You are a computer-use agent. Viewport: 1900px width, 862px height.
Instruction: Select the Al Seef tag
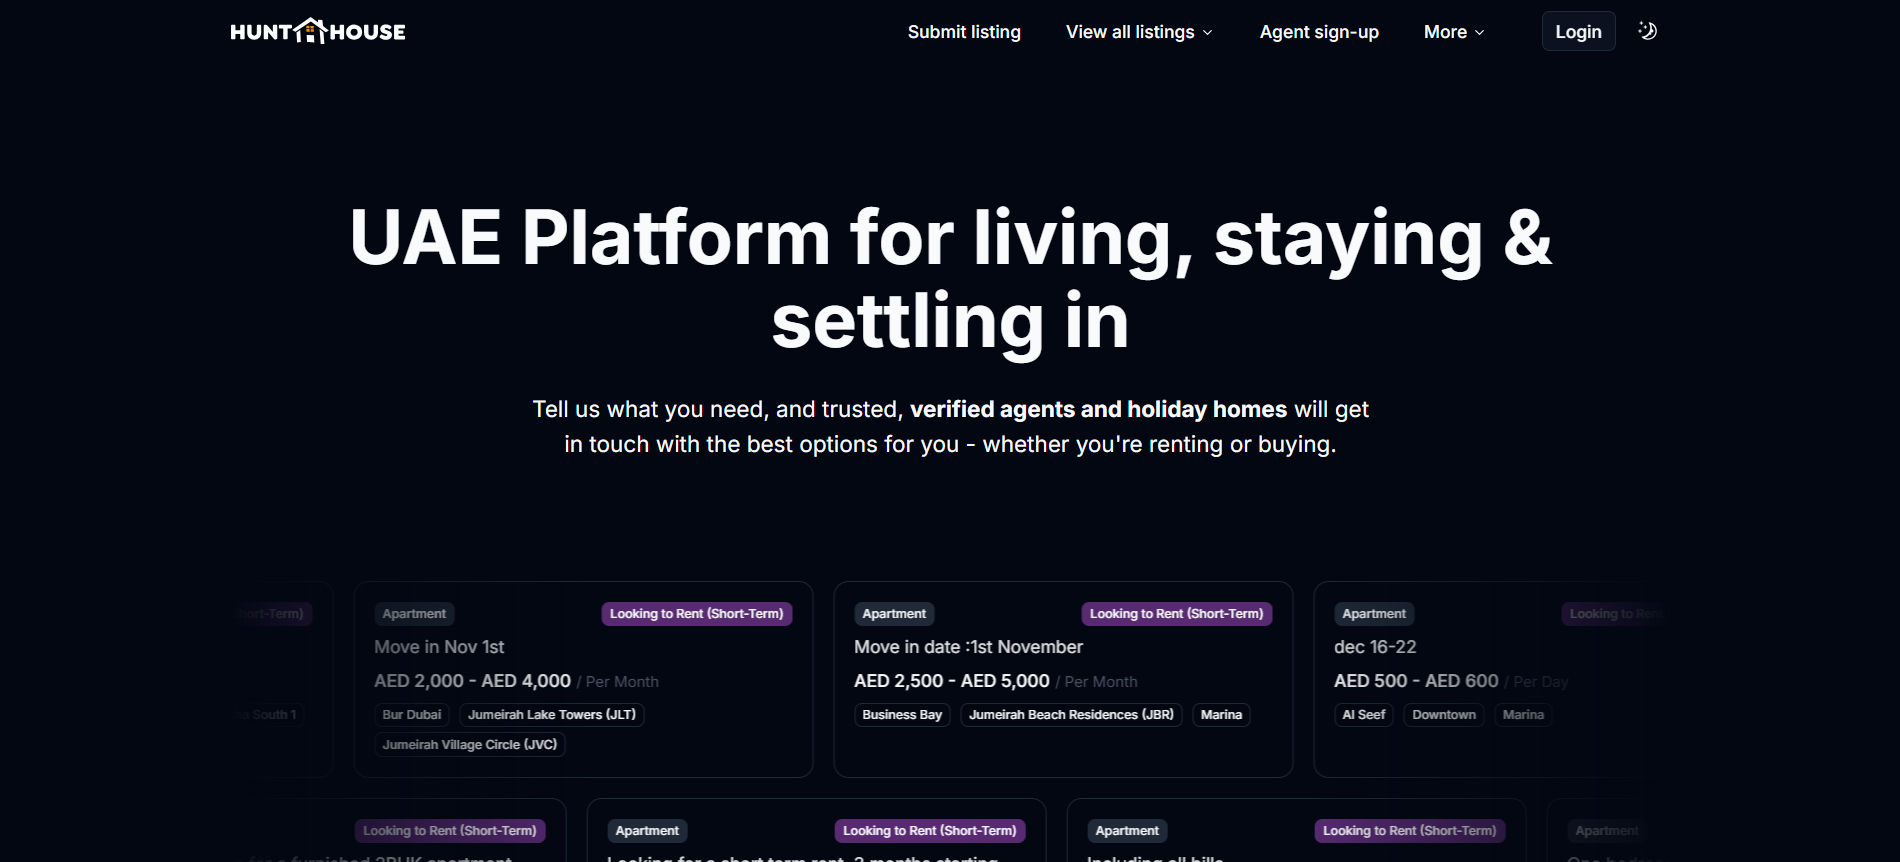click(x=1362, y=714)
